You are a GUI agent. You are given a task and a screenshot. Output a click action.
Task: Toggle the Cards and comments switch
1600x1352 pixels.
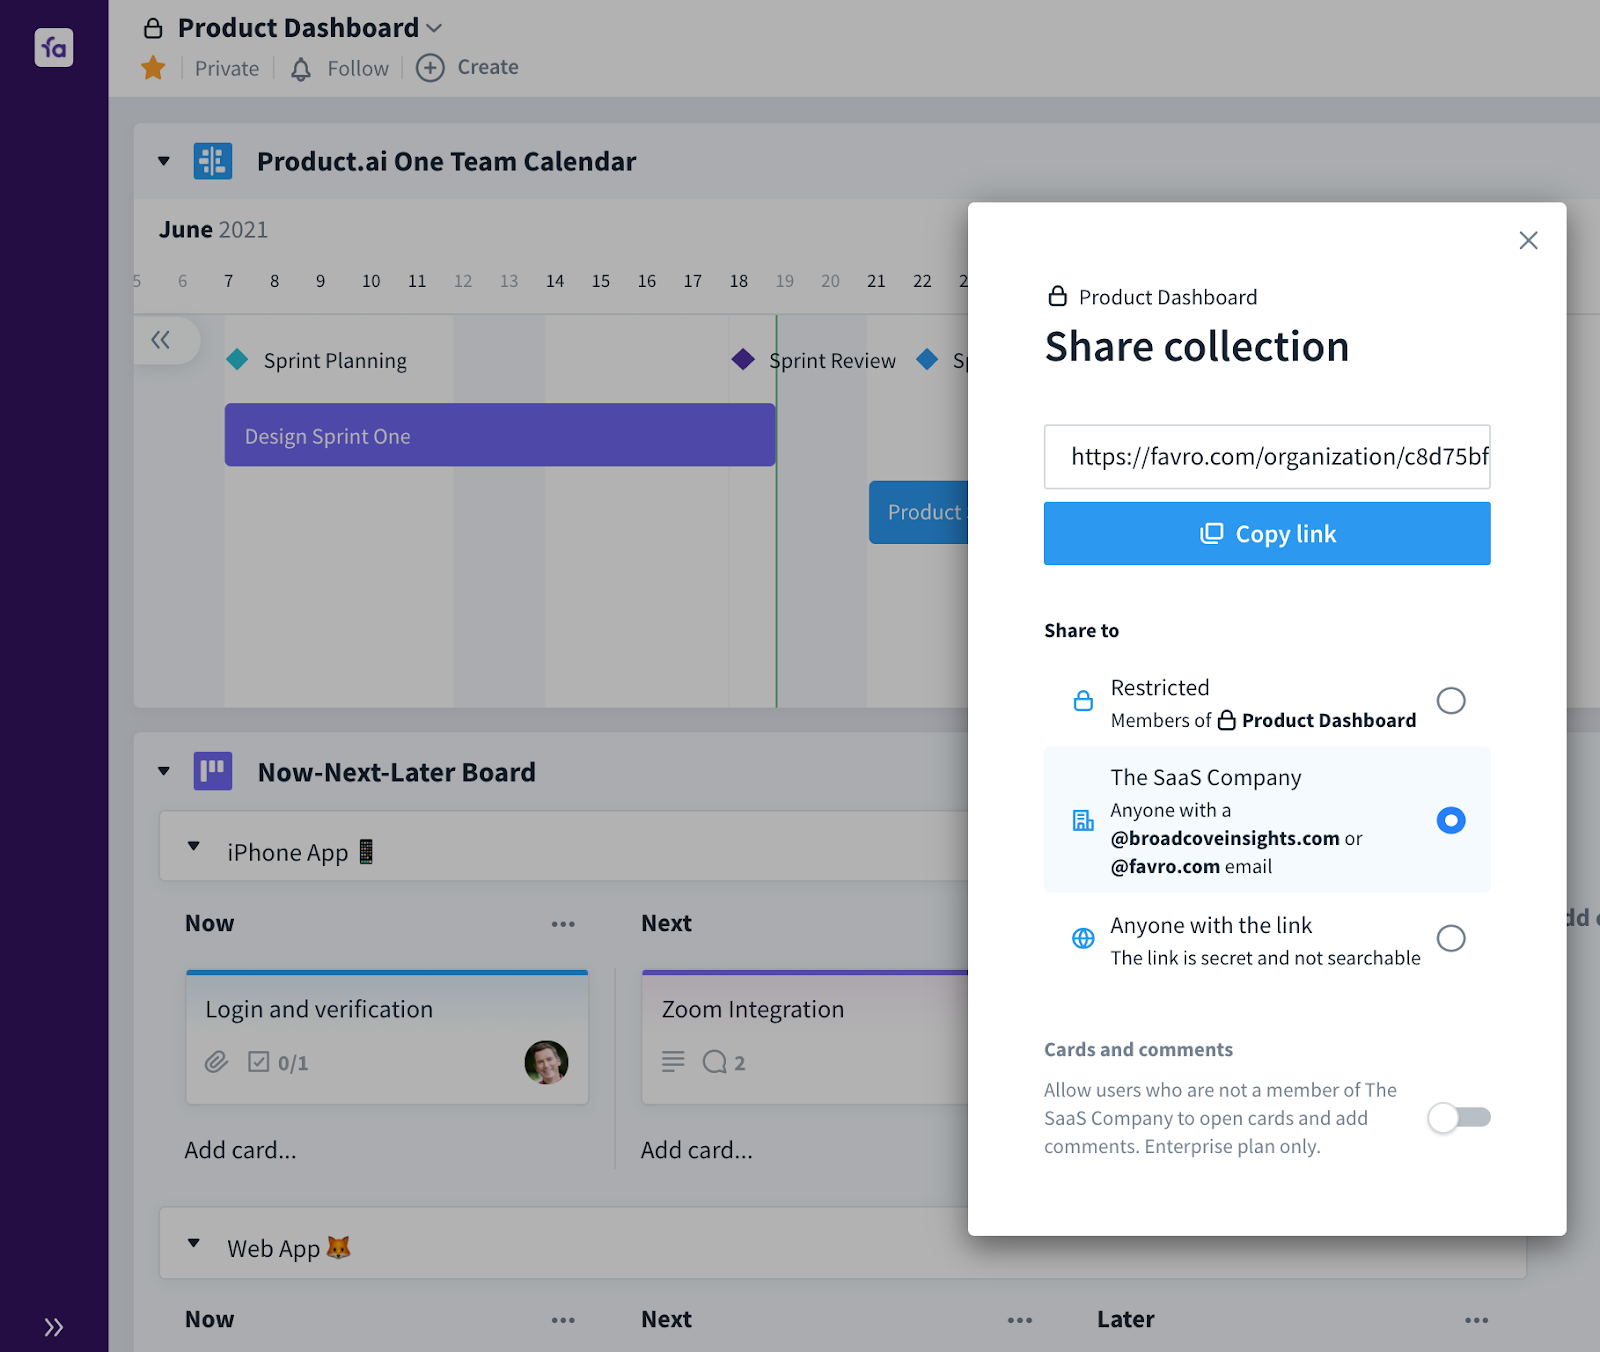(1459, 1117)
